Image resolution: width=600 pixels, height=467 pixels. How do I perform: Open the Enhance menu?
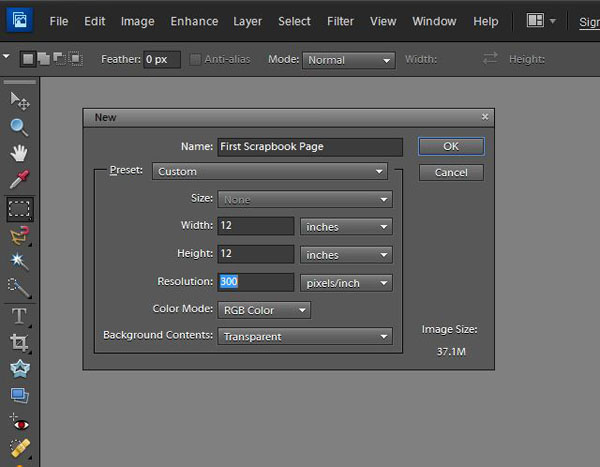click(194, 21)
